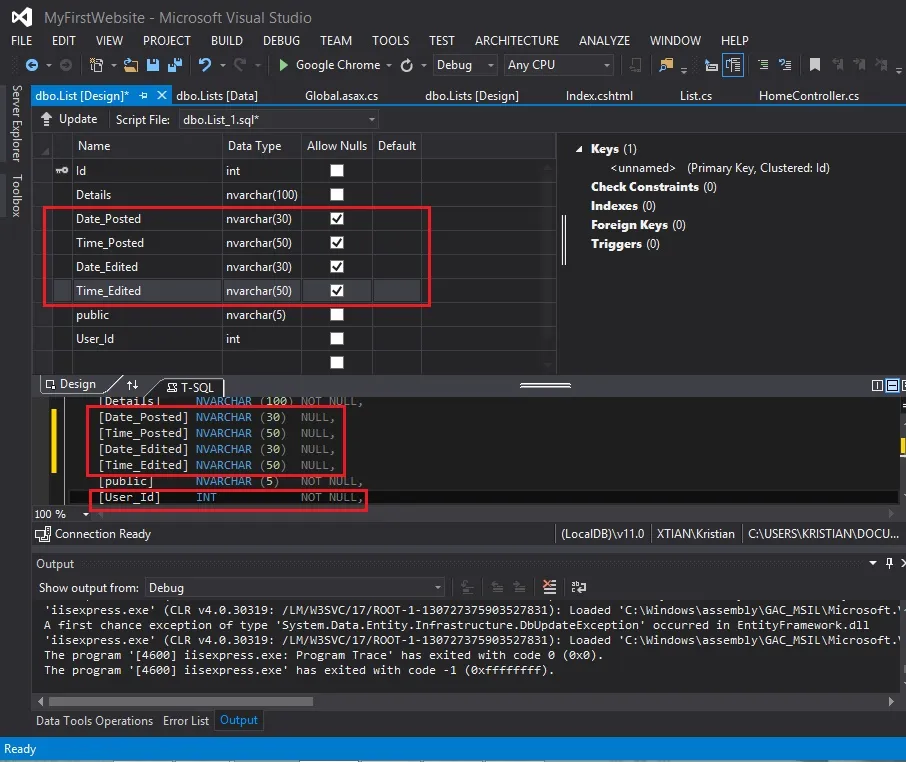Uncheck Allow Nulls for Time_Posted

point(337,243)
